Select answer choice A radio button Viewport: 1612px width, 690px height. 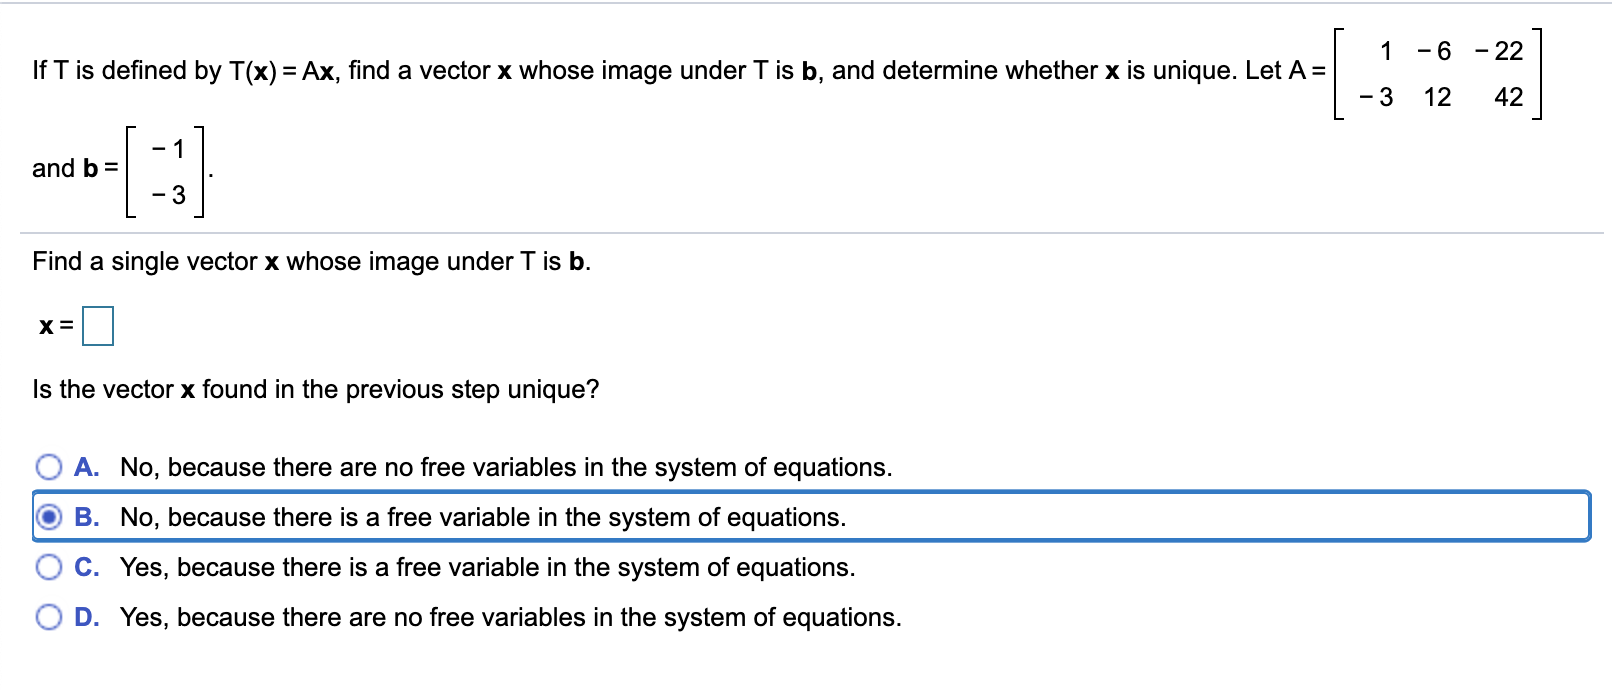click(x=49, y=467)
